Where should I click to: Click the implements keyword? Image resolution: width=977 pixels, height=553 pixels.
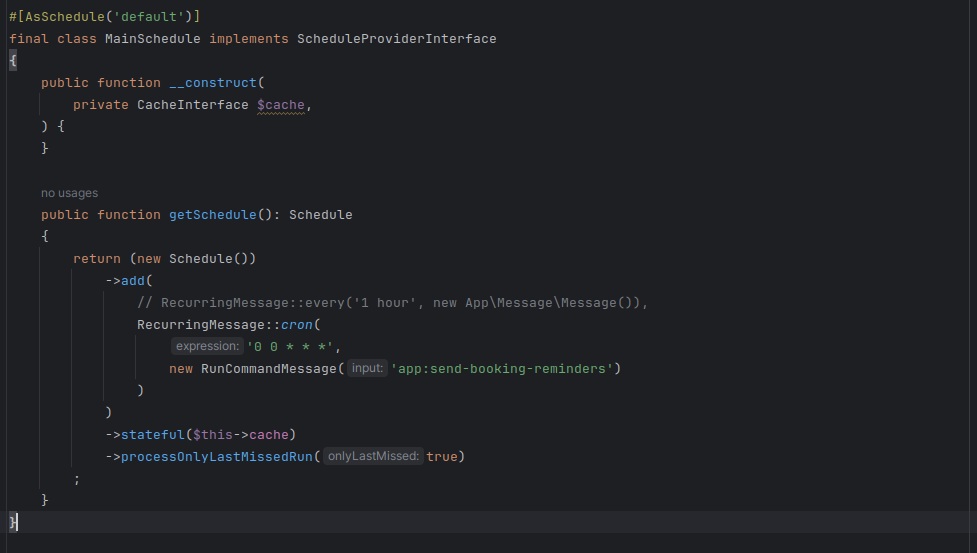tap(249, 39)
